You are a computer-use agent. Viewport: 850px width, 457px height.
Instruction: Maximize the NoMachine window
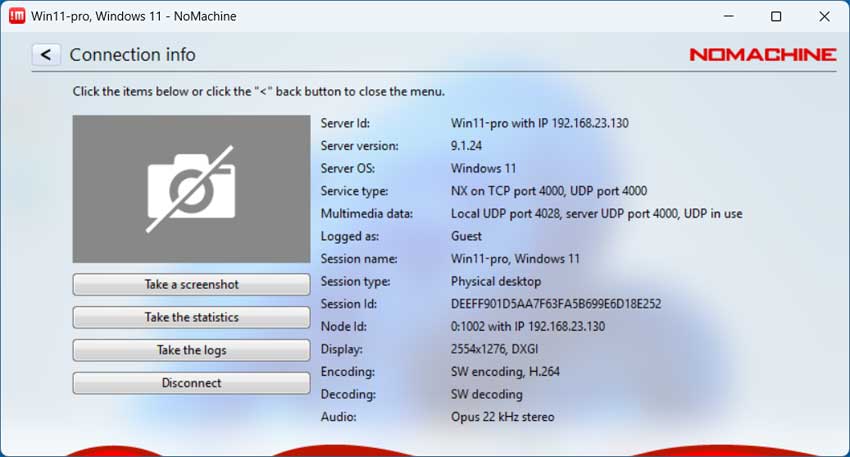click(776, 16)
